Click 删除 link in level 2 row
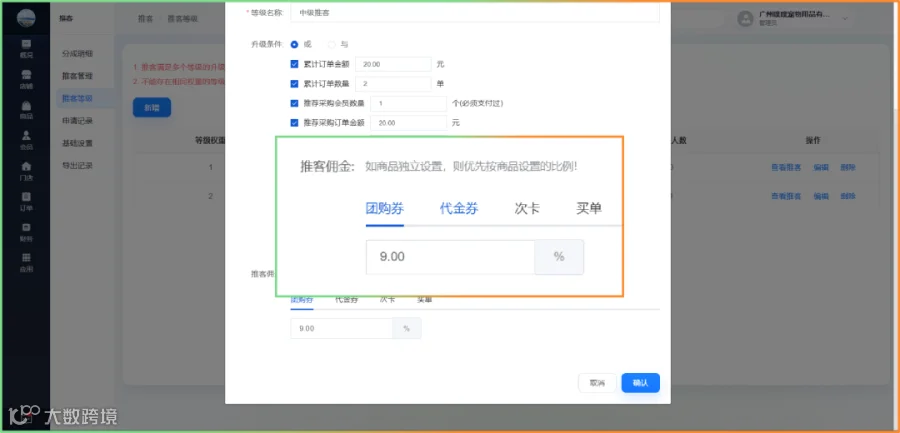 (848, 196)
